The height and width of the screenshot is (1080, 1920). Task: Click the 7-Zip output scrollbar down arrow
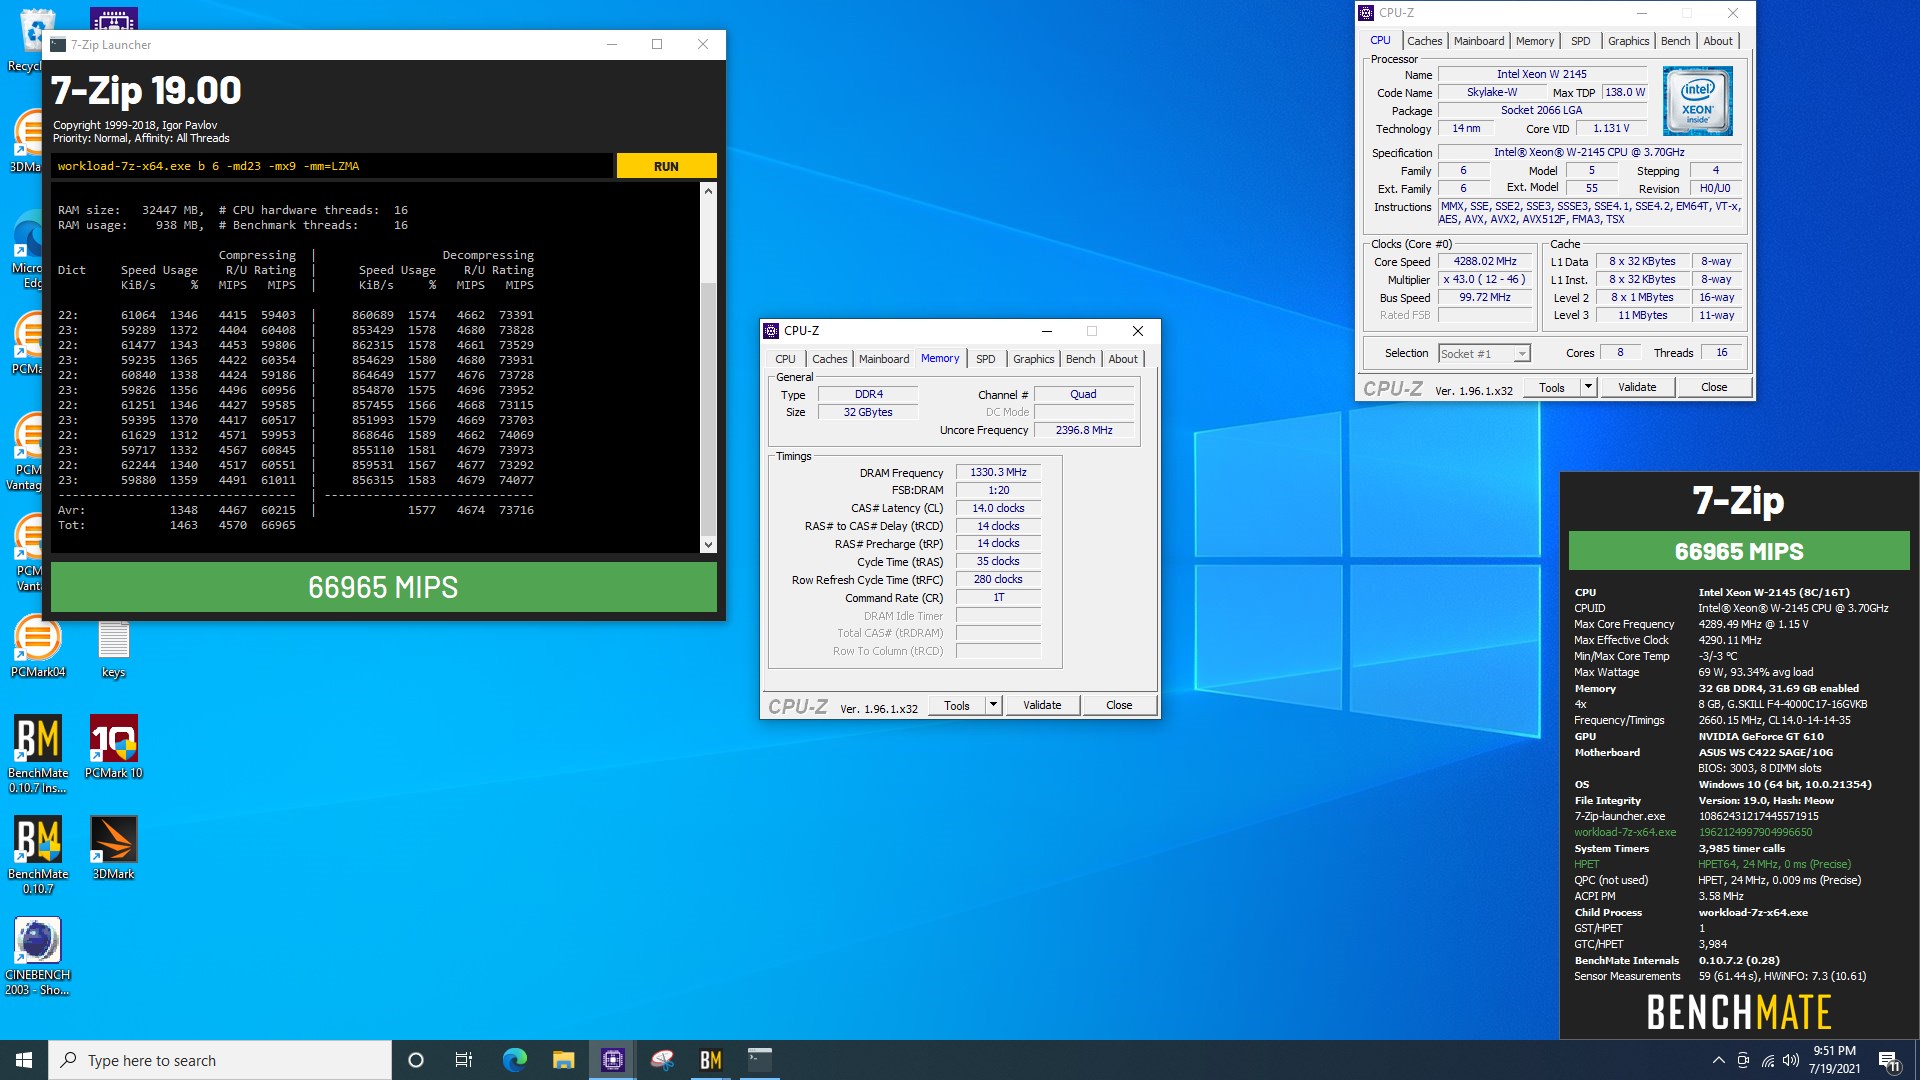point(708,545)
